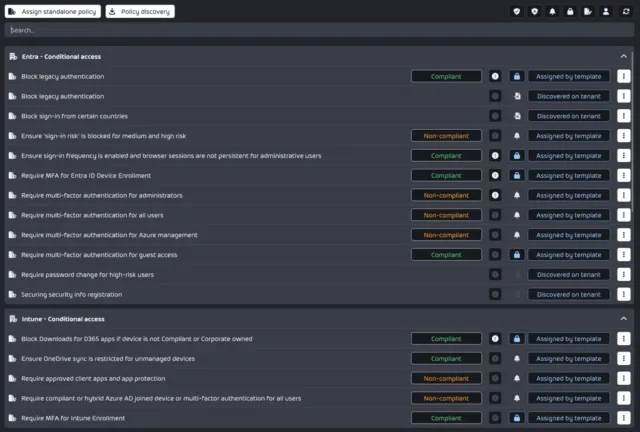The width and height of the screenshot is (640, 432).
Task: Click bell icon on Require multi-factor authentication for Azure management
Action: pyautogui.click(x=517, y=235)
